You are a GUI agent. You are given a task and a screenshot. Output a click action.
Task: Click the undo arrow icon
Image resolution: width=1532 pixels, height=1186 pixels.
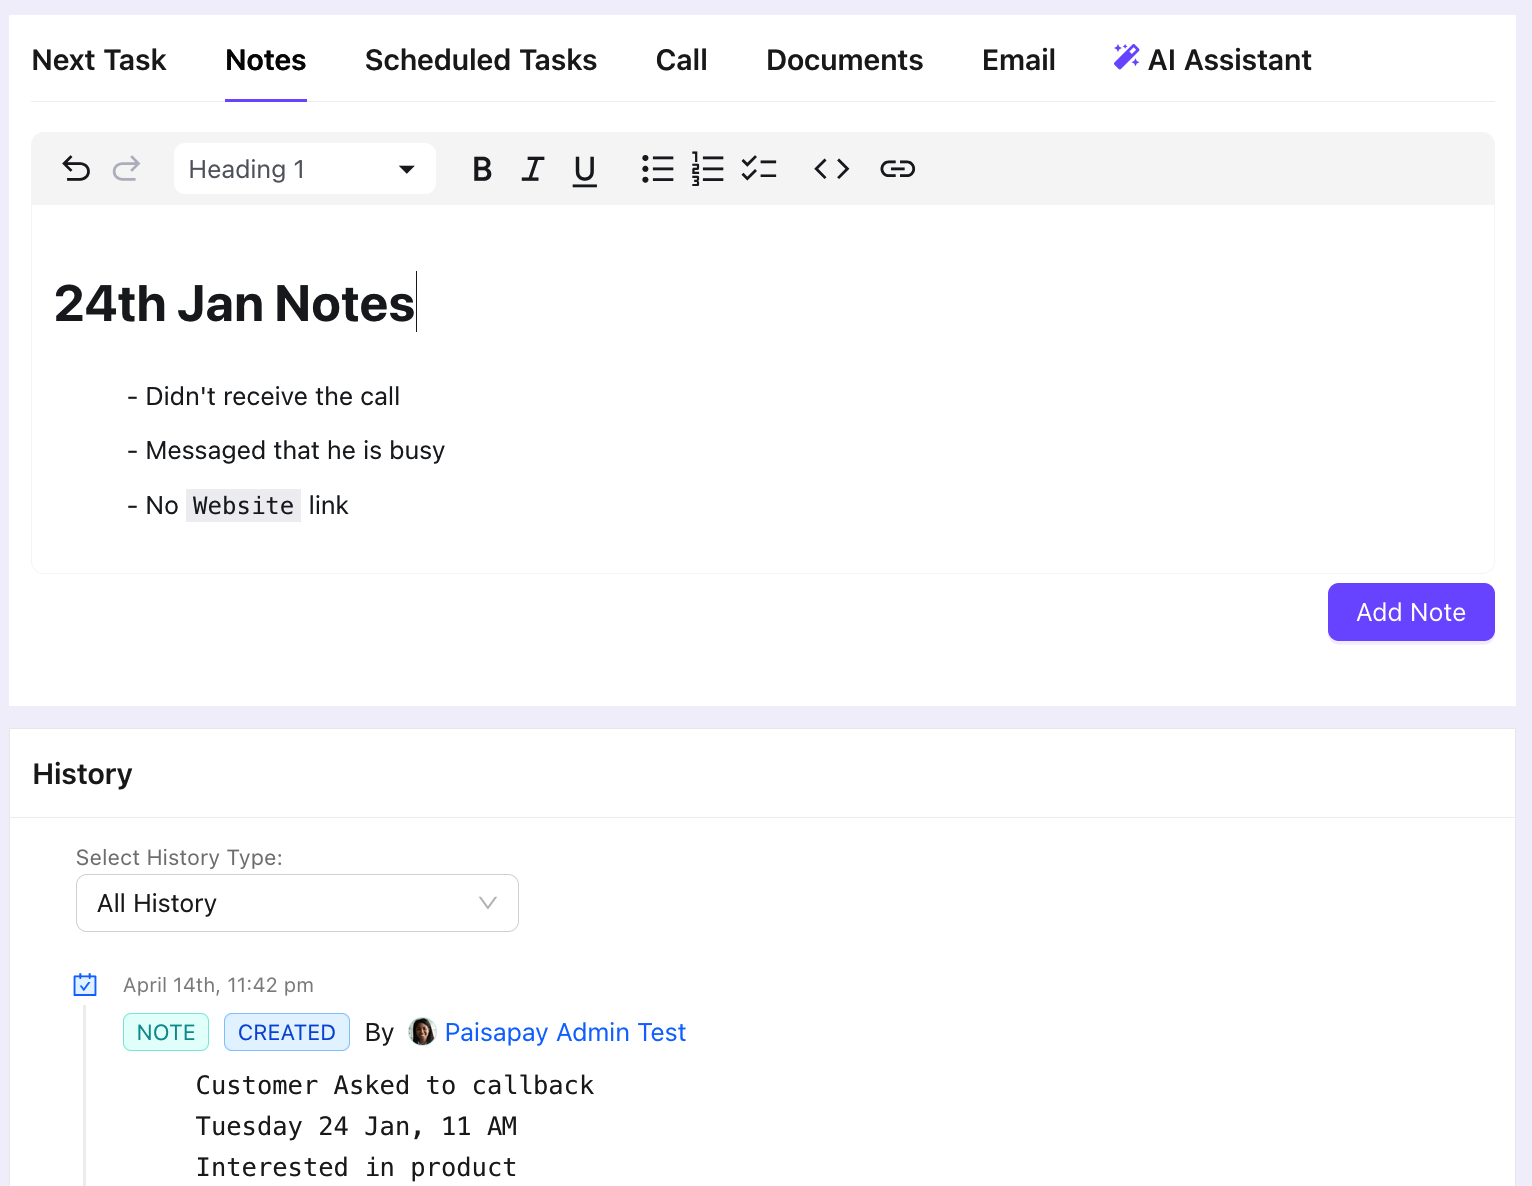click(76, 169)
